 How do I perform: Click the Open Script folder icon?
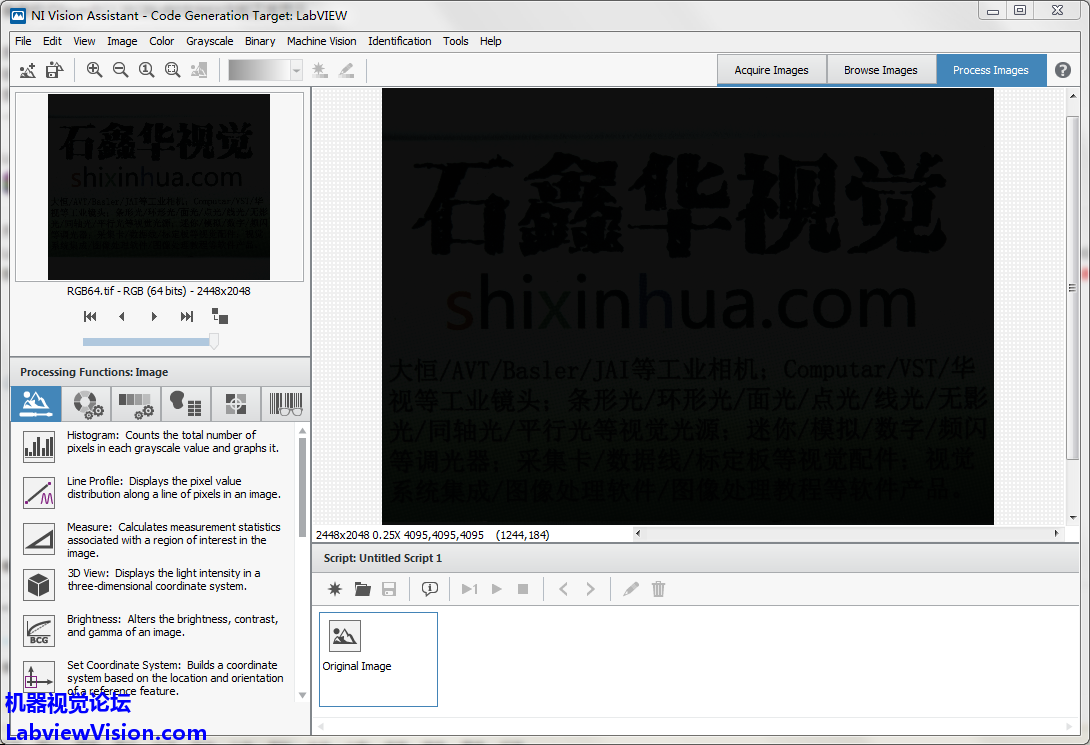click(363, 589)
